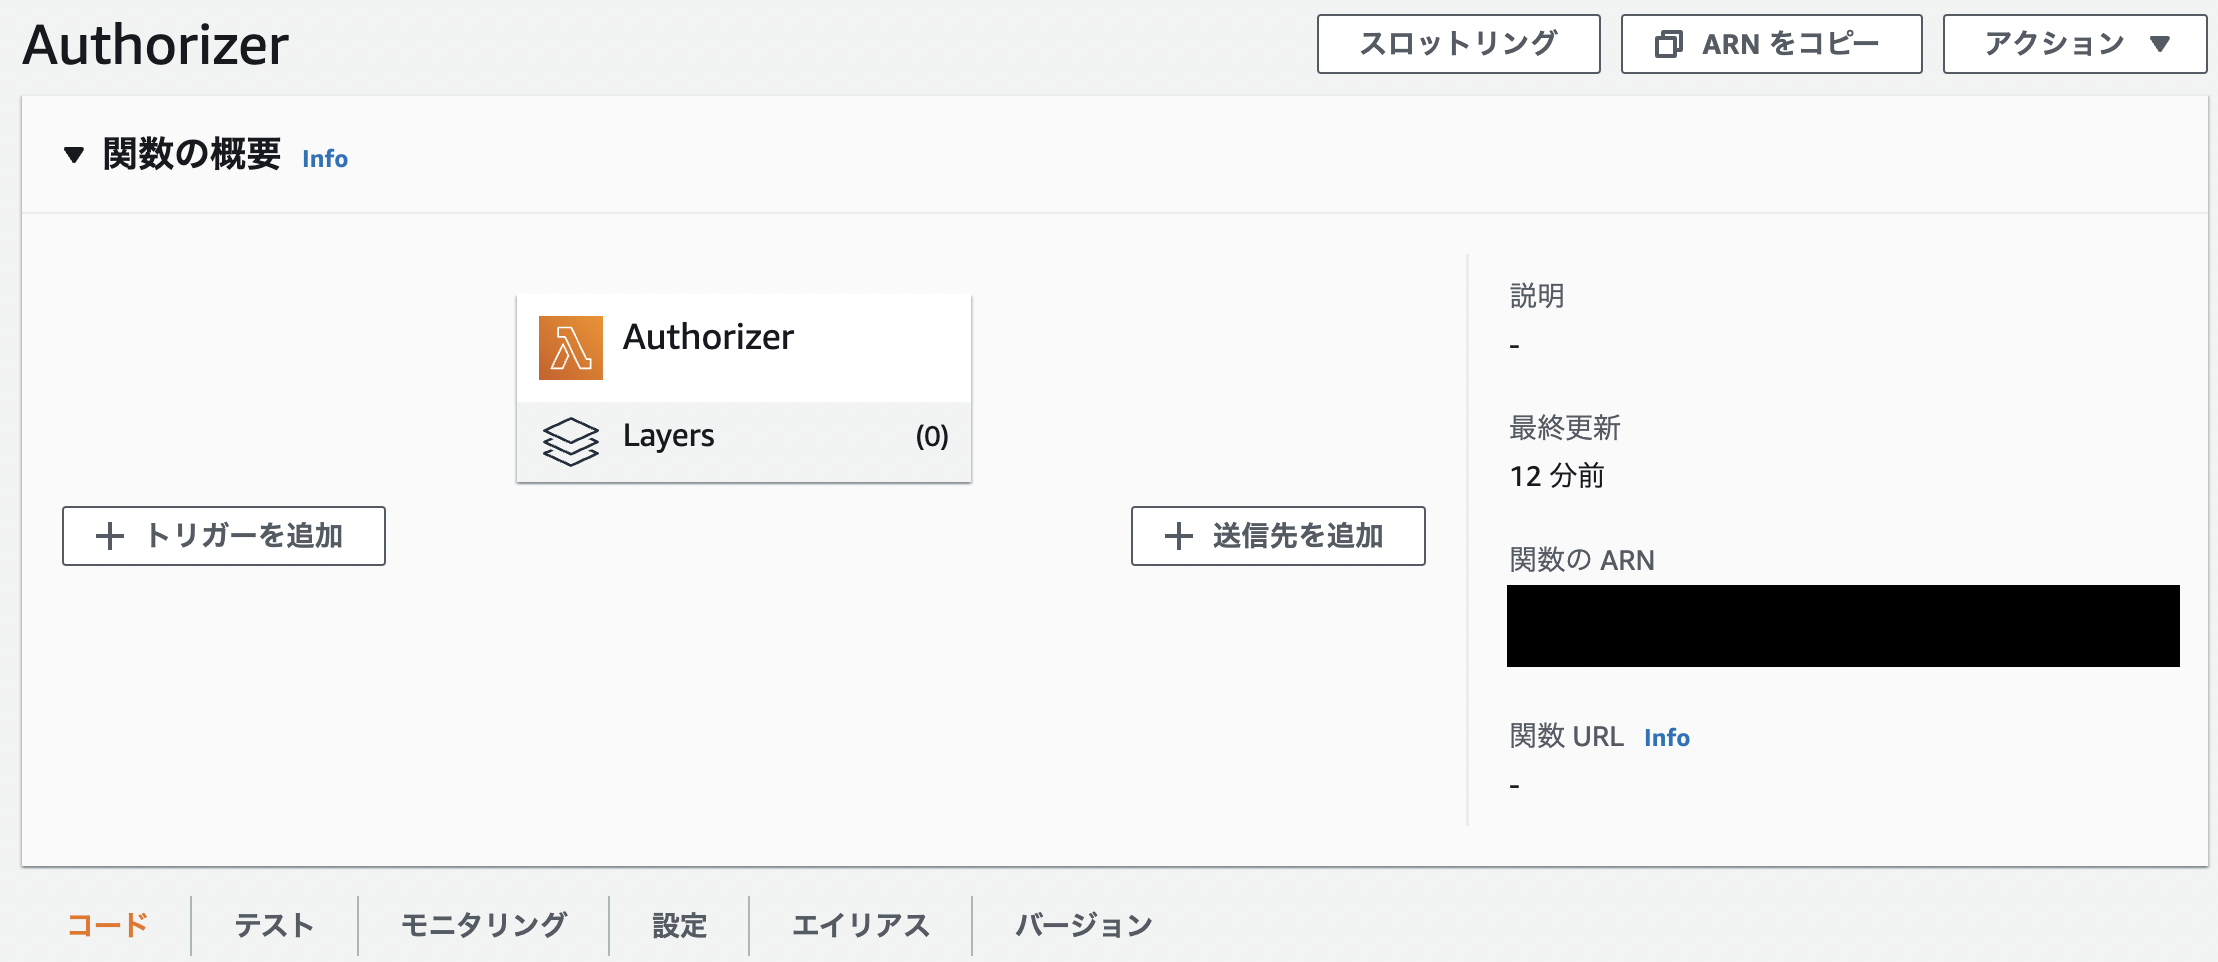This screenshot has width=2218, height=962.
Task: Open the Info link beside 関数 URL
Action: pyautogui.click(x=1666, y=737)
